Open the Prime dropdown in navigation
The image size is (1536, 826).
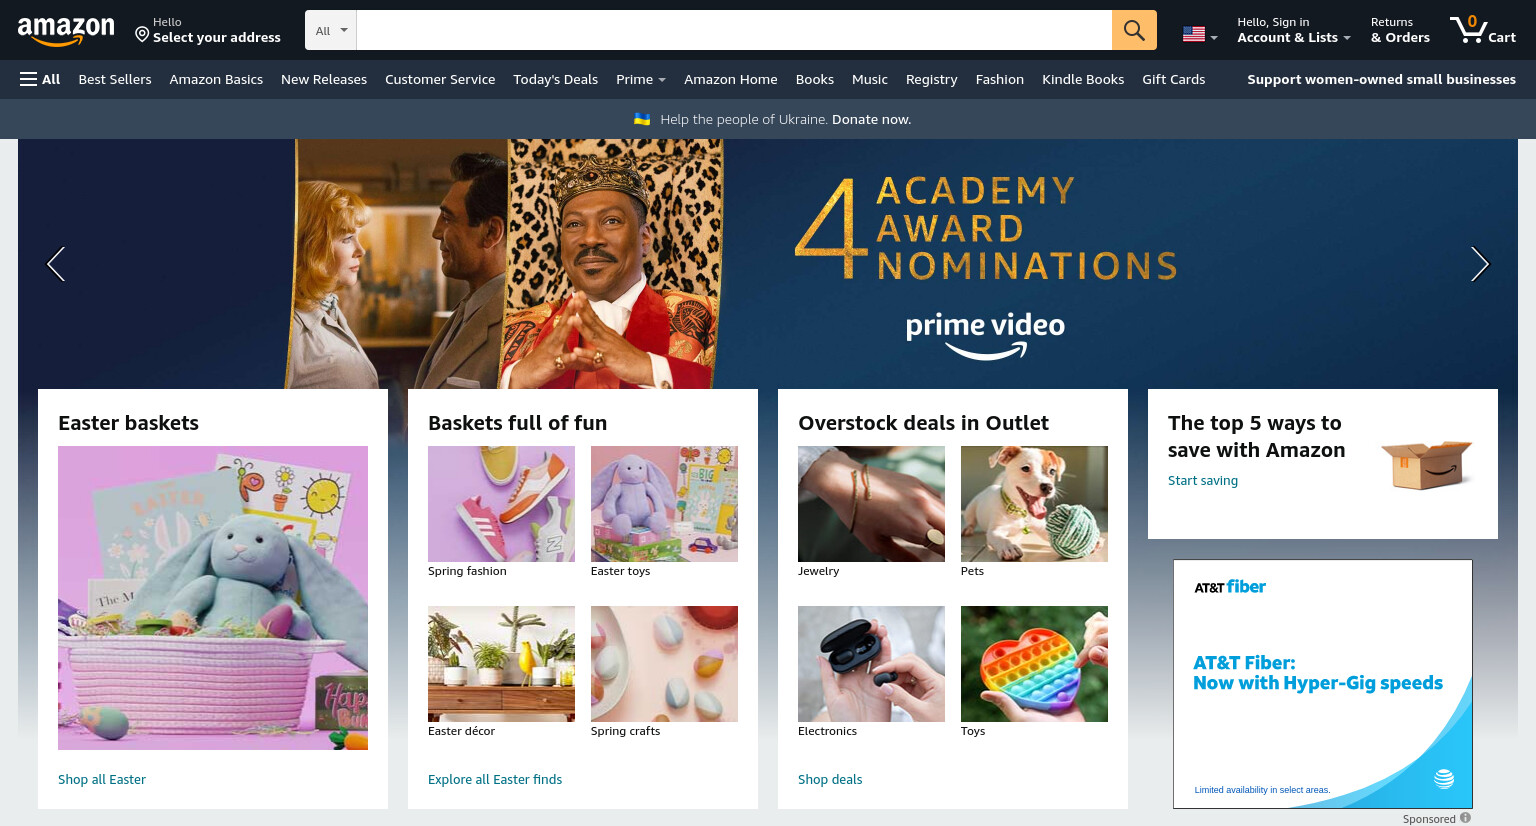tap(640, 79)
